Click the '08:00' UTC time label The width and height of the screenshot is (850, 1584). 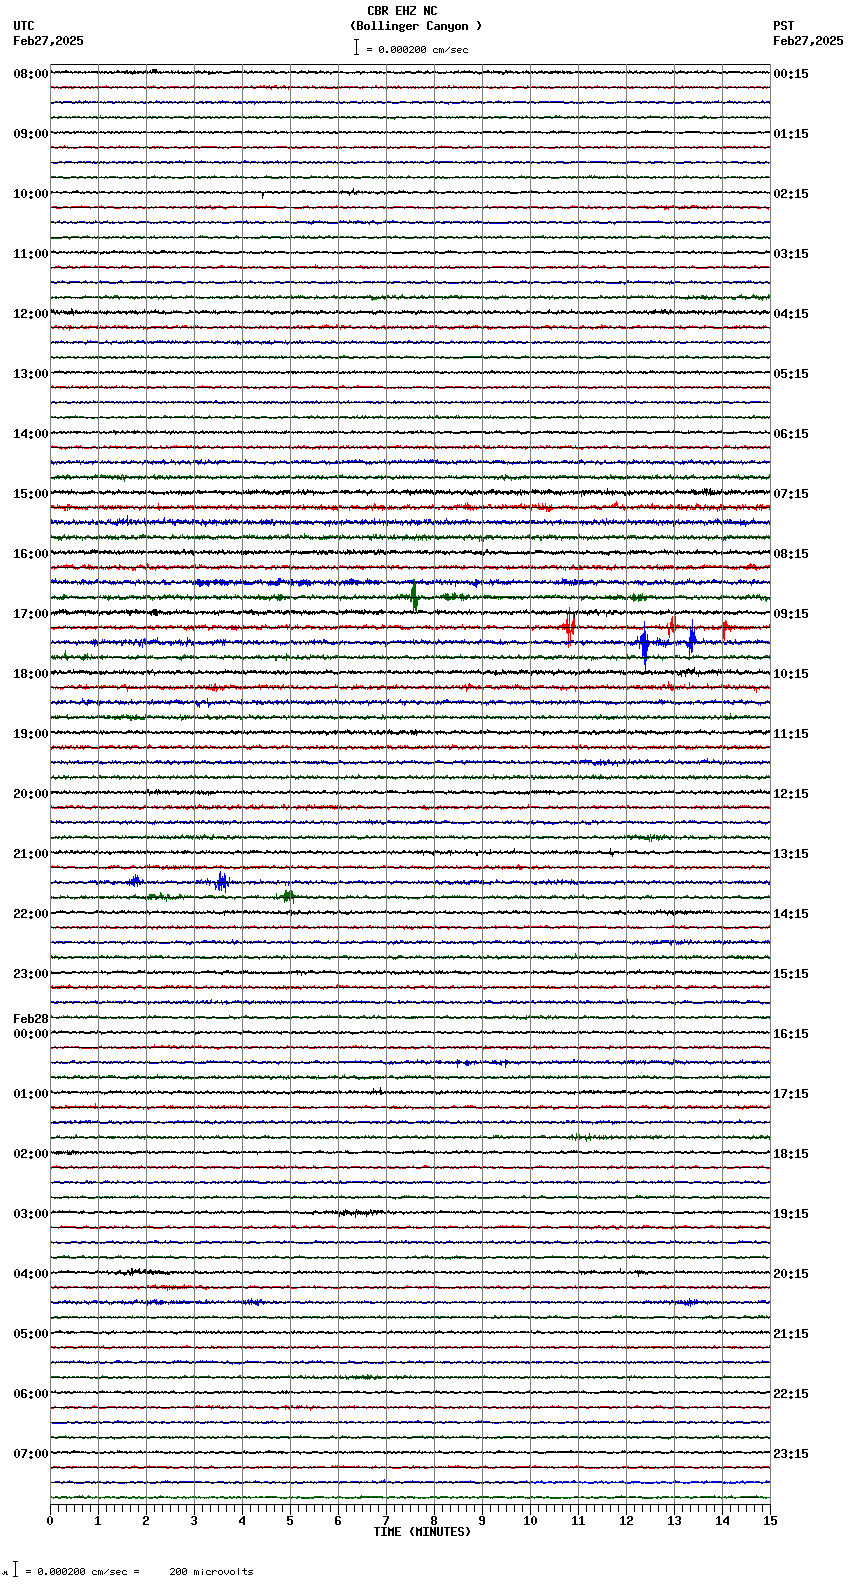point(30,74)
